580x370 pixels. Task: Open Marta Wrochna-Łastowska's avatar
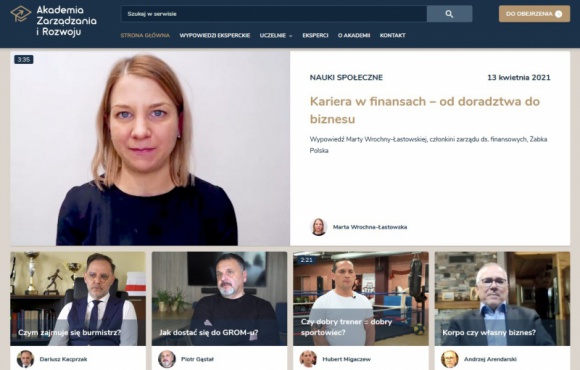coord(318,227)
